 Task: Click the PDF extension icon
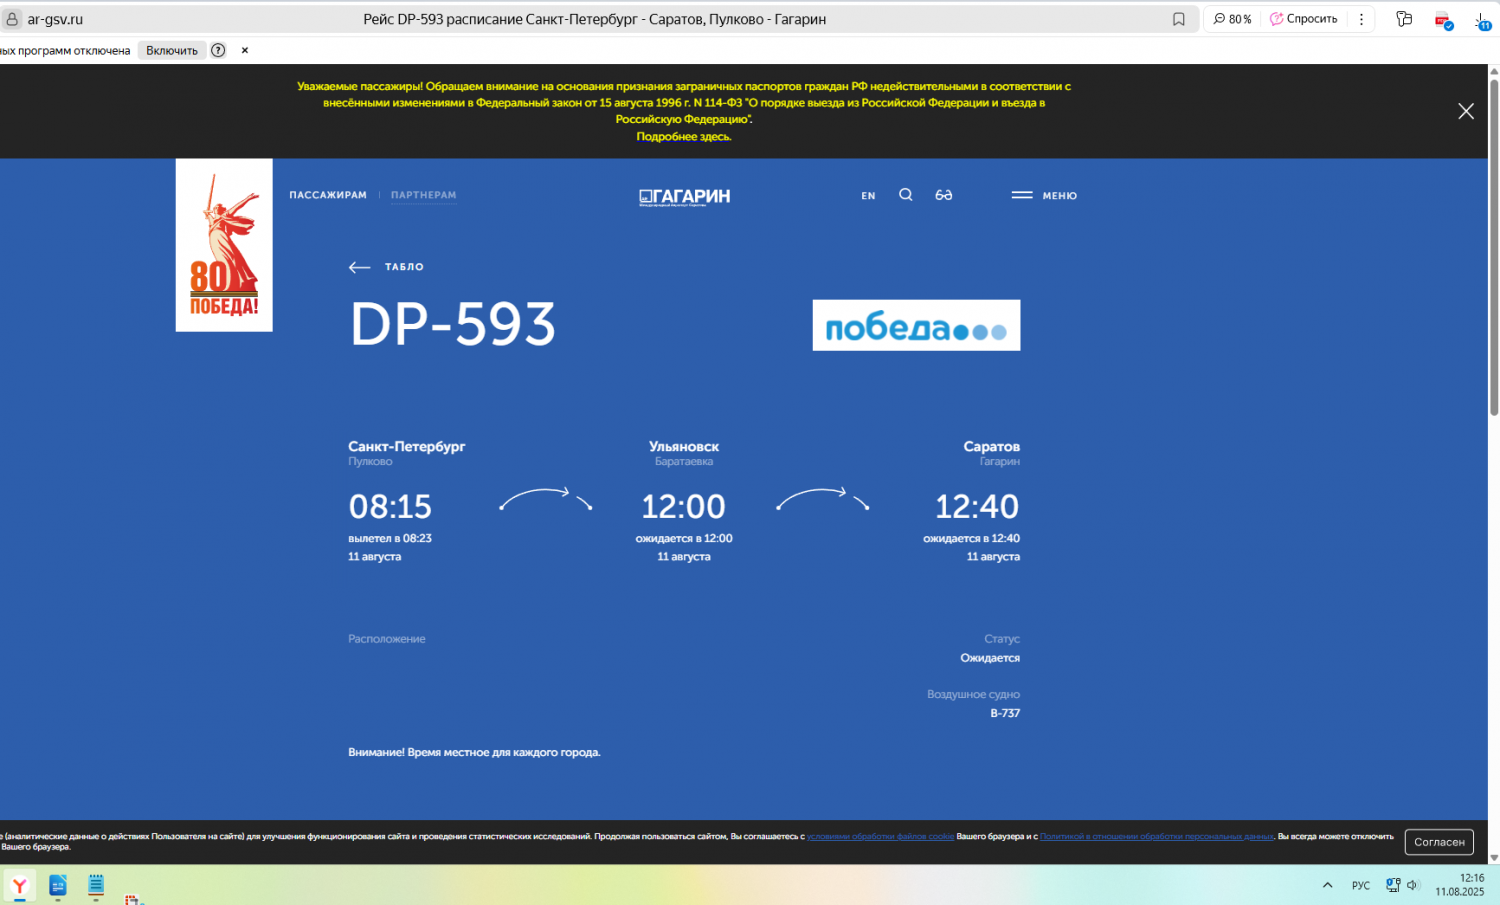point(1443,20)
